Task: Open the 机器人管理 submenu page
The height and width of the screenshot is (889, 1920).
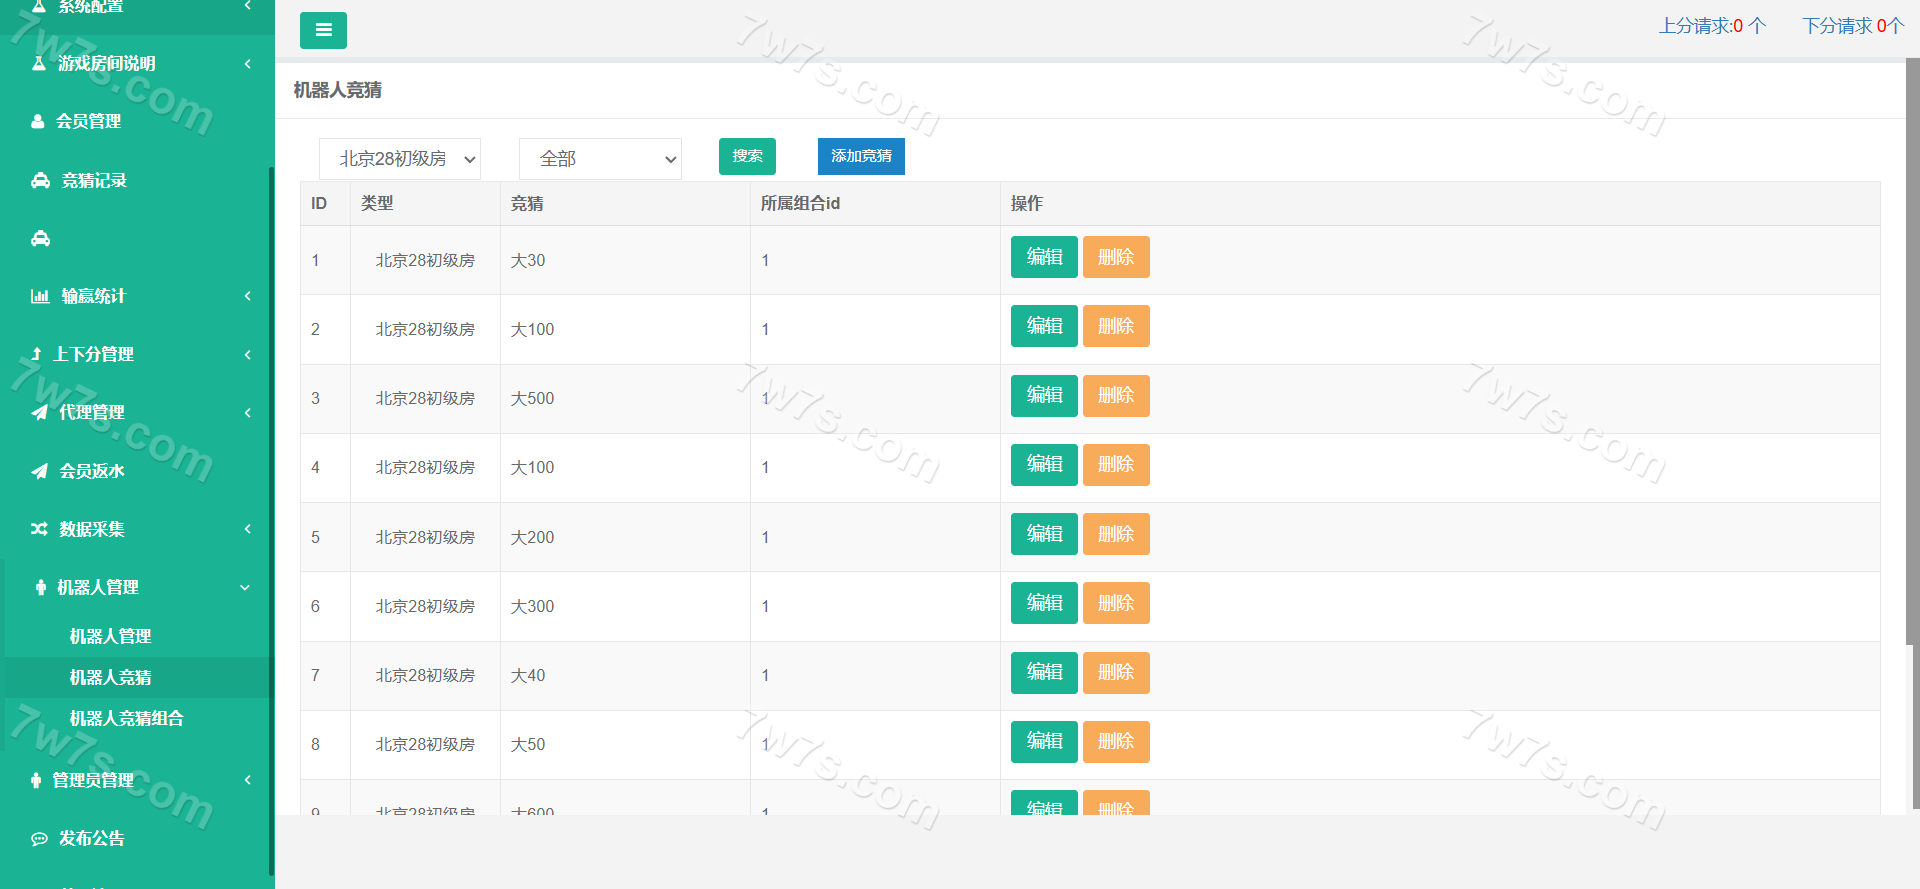Action: tap(110, 636)
